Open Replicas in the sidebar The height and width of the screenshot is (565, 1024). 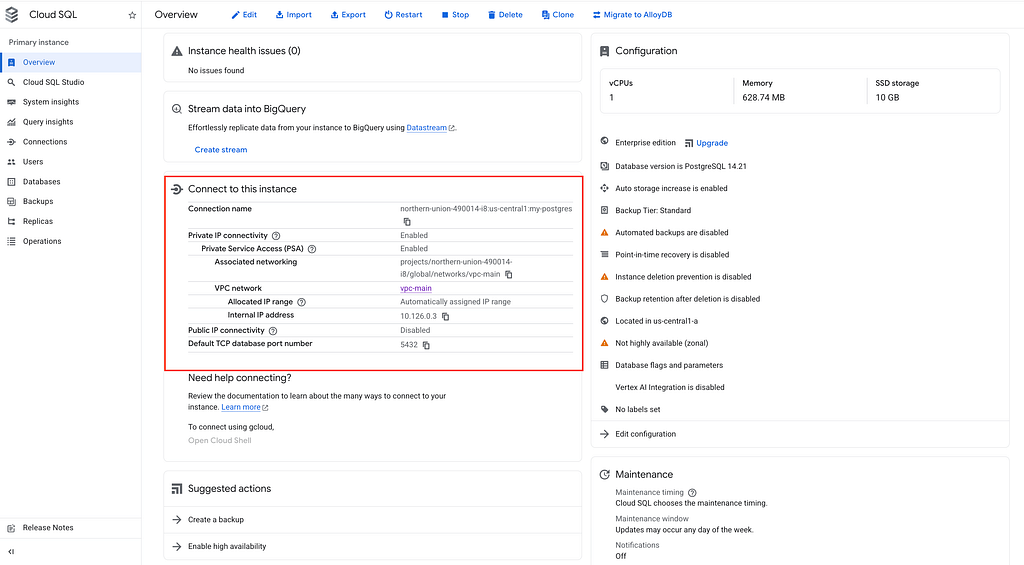point(71,221)
